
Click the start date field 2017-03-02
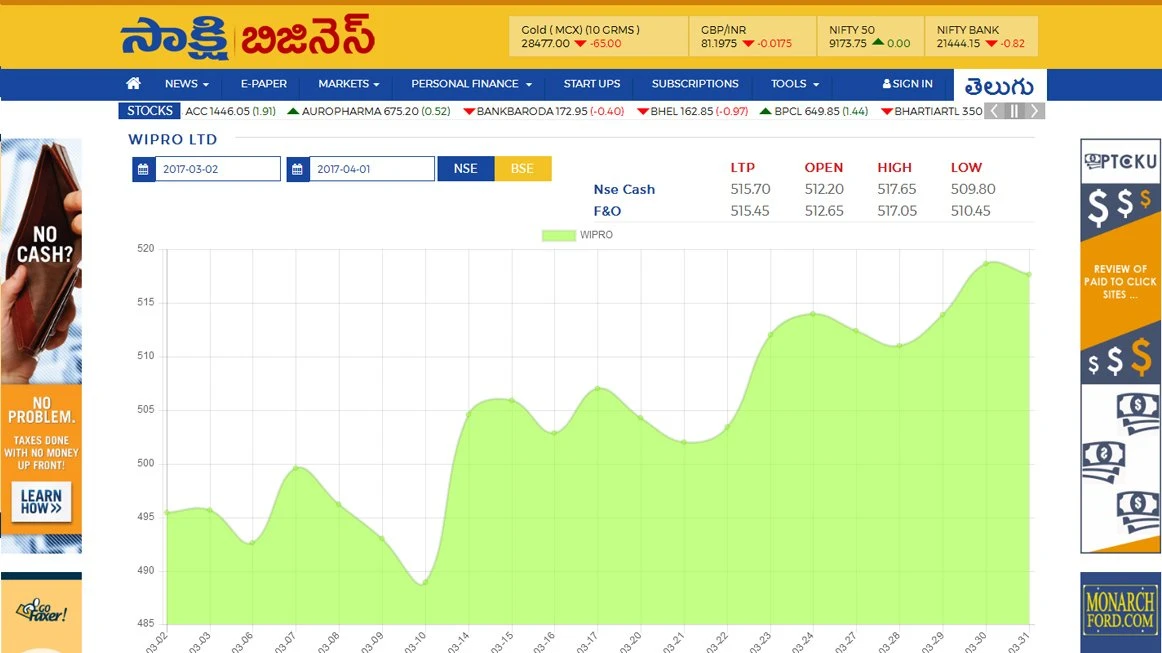click(217, 169)
